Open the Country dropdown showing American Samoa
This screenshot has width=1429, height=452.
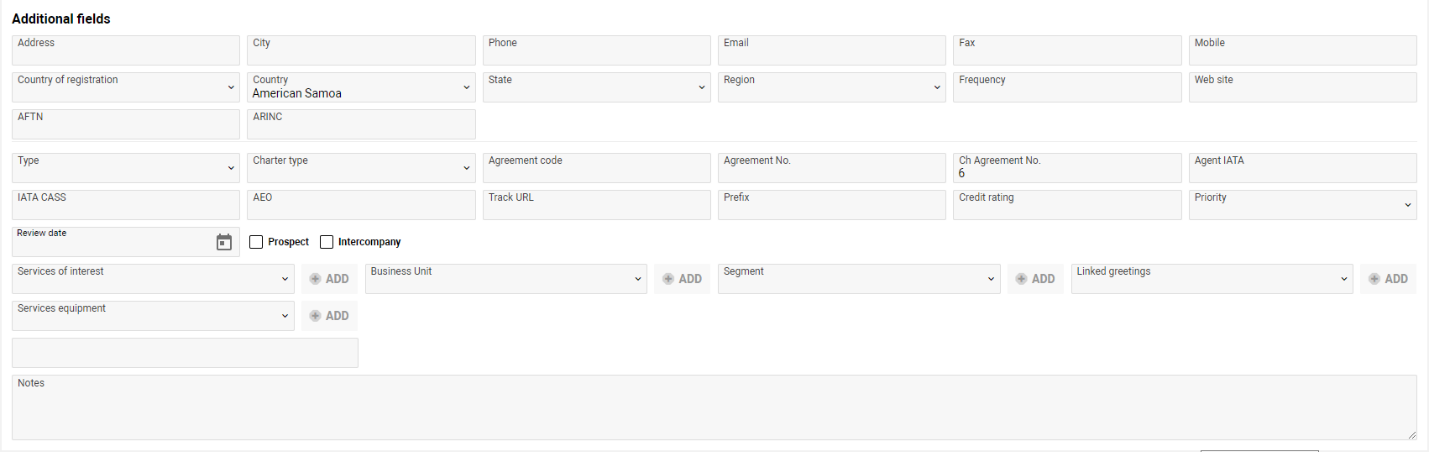361,87
